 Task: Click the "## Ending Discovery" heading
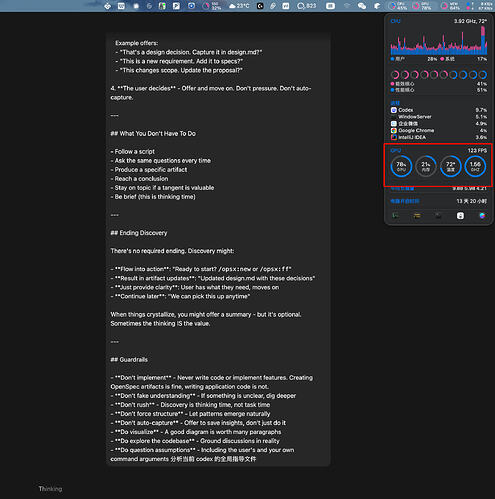[139, 233]
